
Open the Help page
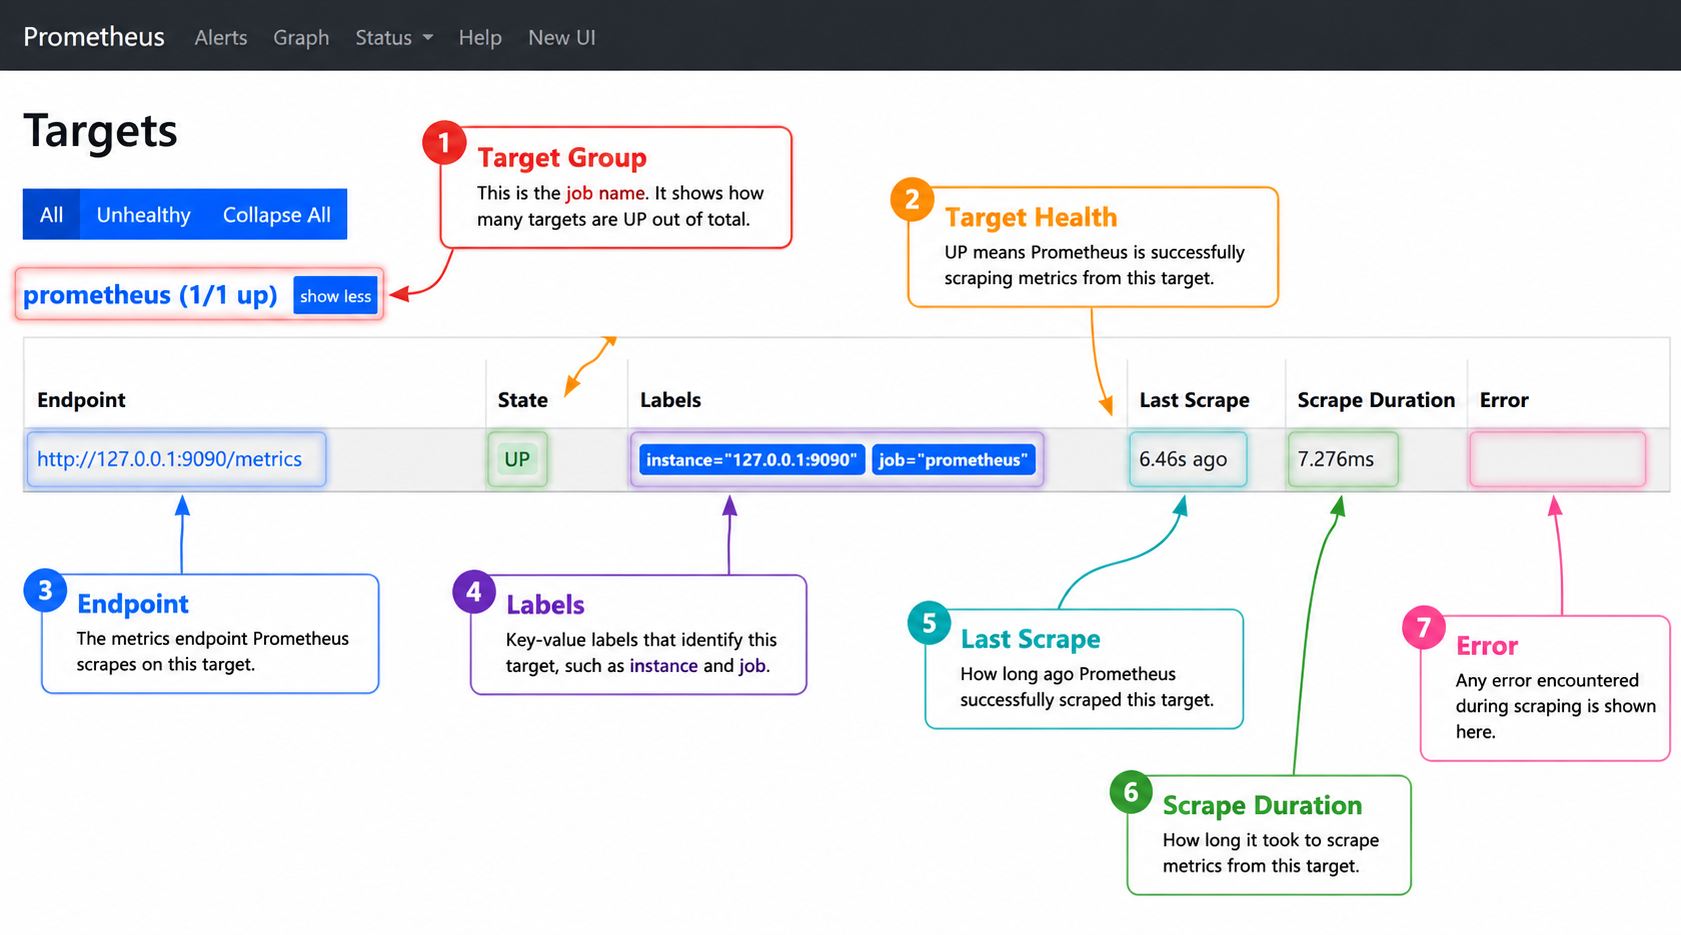click(x=480, y=37)
